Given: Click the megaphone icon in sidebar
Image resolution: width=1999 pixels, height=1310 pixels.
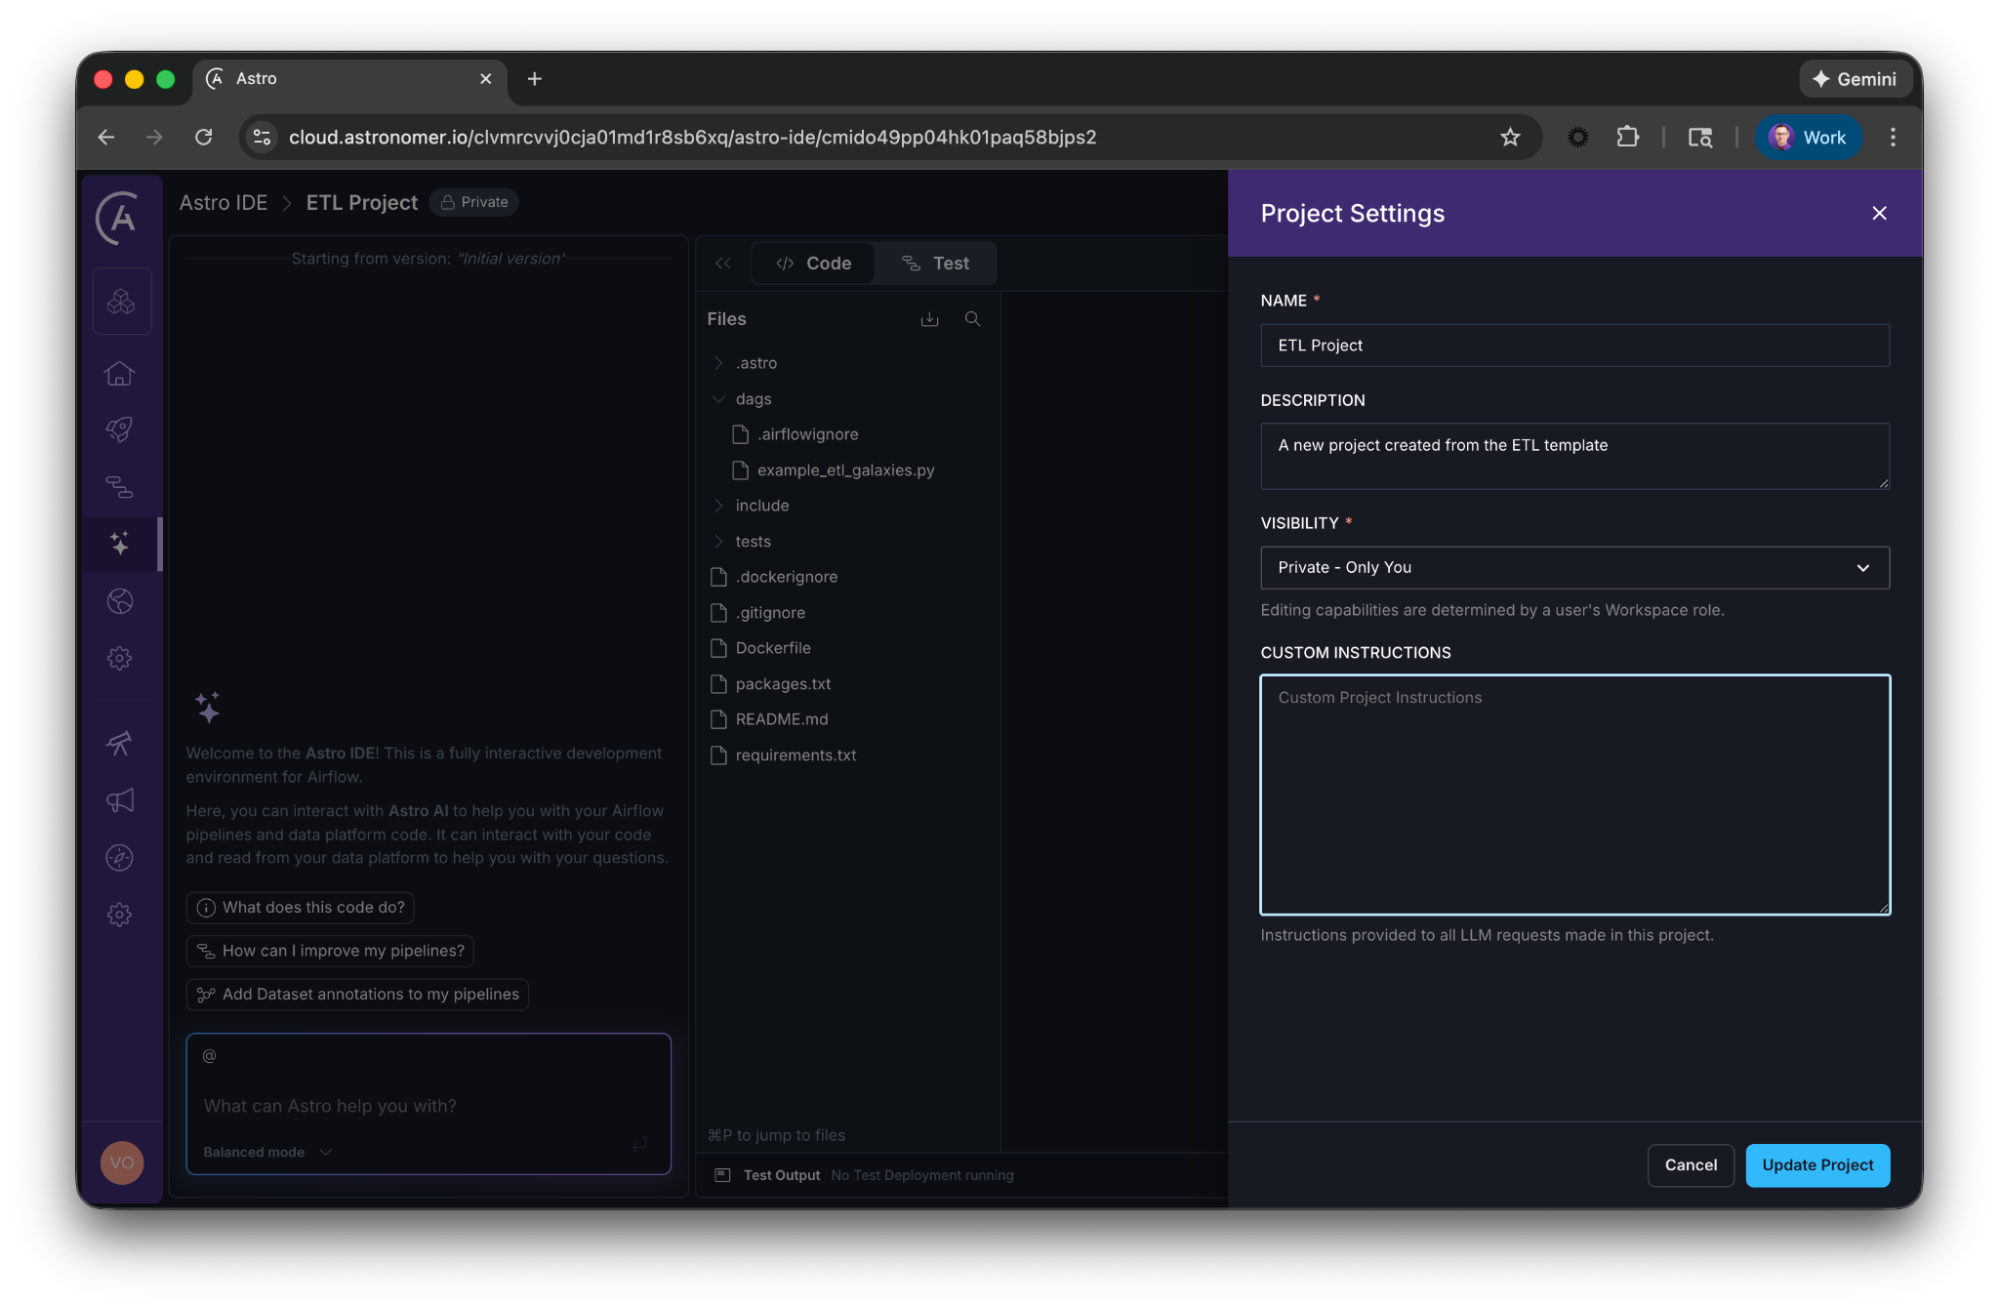Looking at the screenshot, I should pos(120,800).
